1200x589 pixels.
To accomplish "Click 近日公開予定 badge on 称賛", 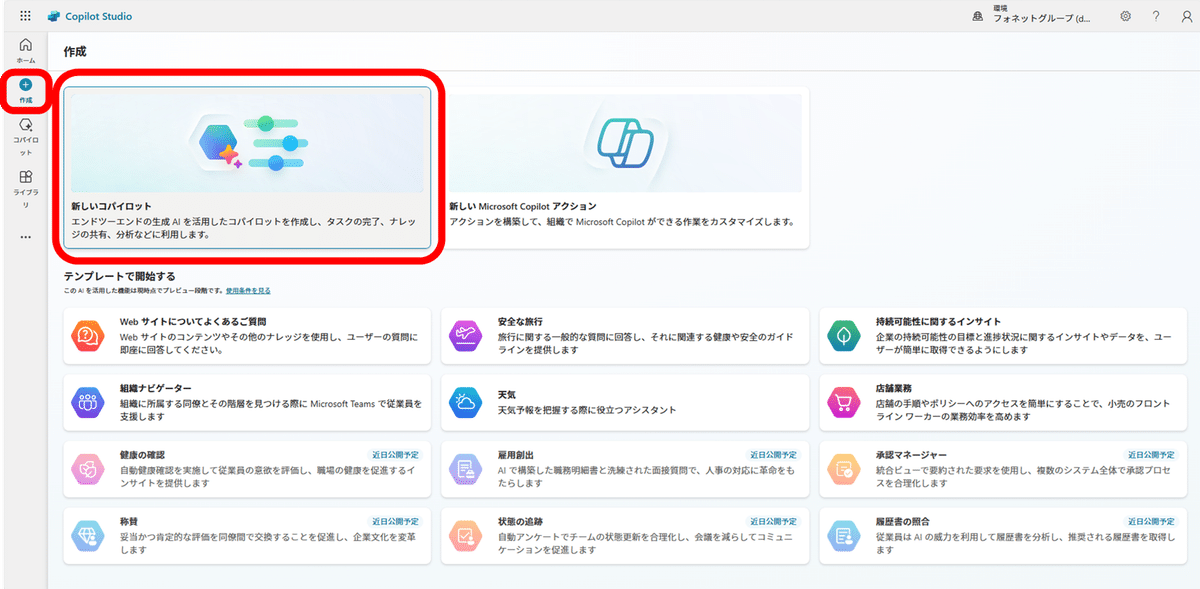I will pos(398,522).
